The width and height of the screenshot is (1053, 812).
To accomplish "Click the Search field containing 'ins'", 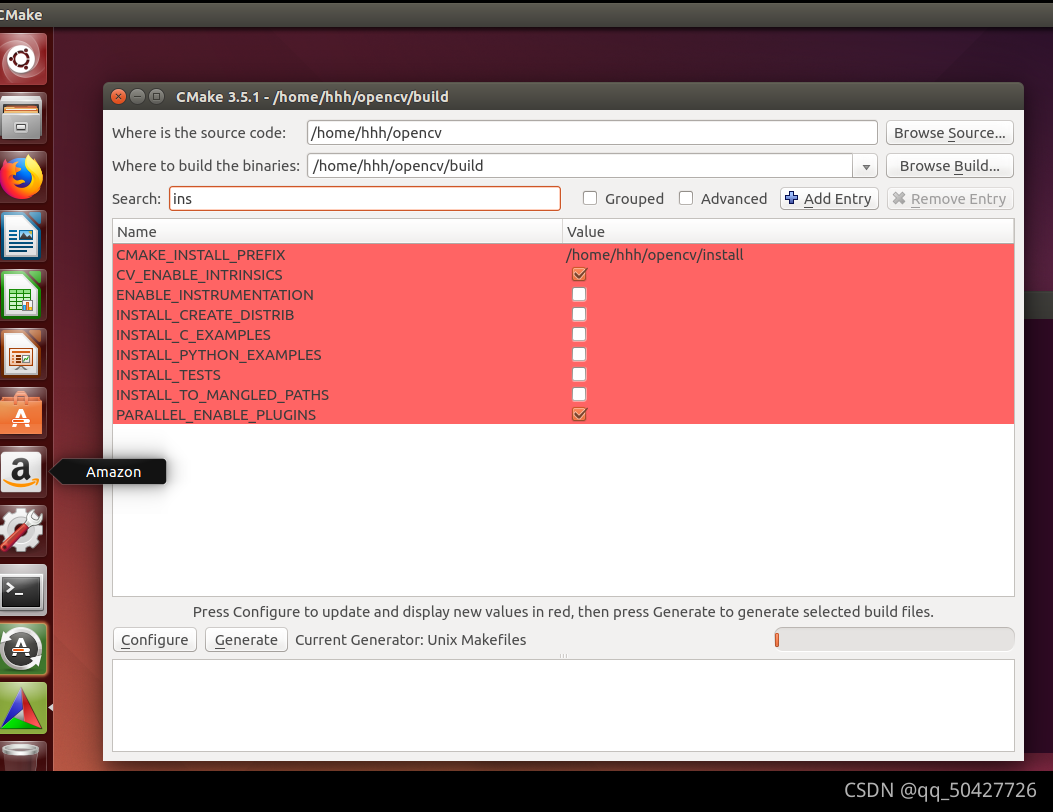I will [x=365, y=199].
